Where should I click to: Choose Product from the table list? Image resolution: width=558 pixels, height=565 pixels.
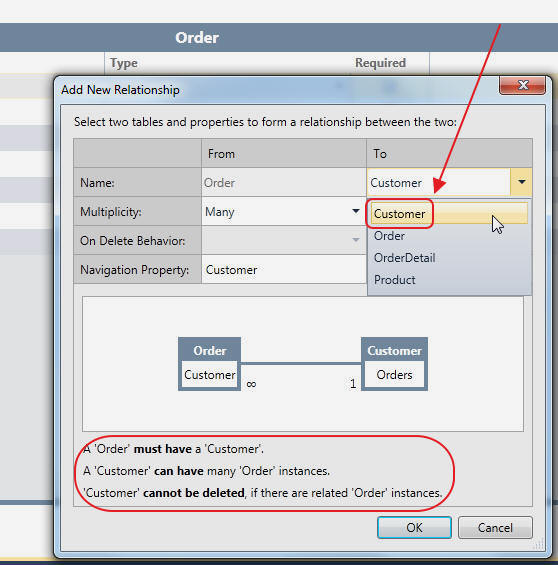click(x=449, y=280)
